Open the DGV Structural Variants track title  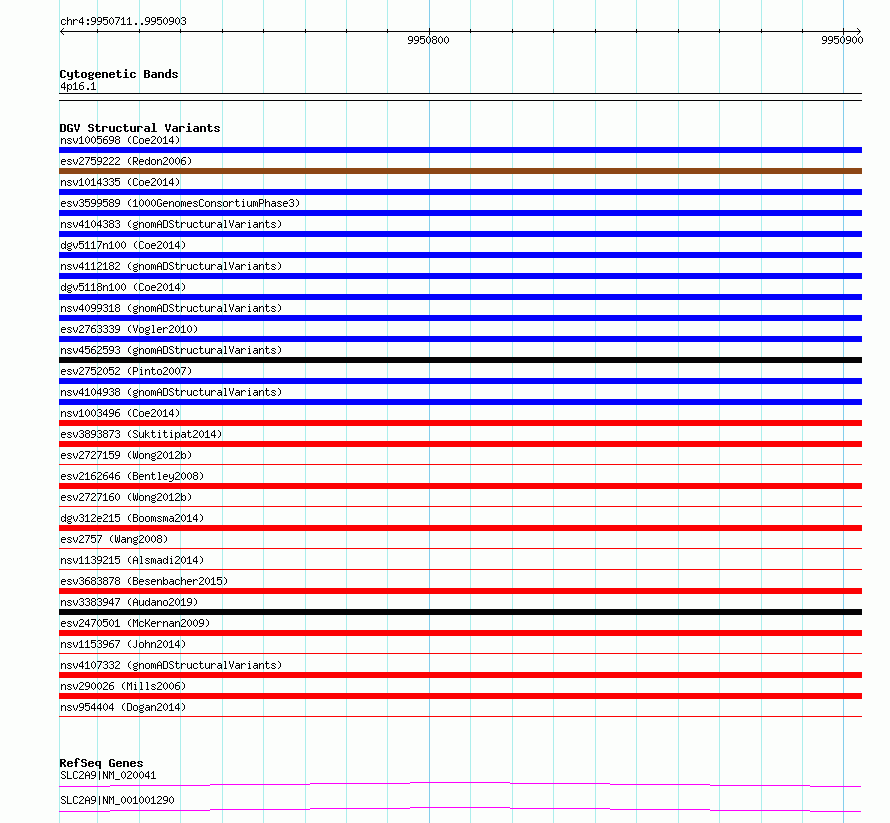tap(140, 128)
